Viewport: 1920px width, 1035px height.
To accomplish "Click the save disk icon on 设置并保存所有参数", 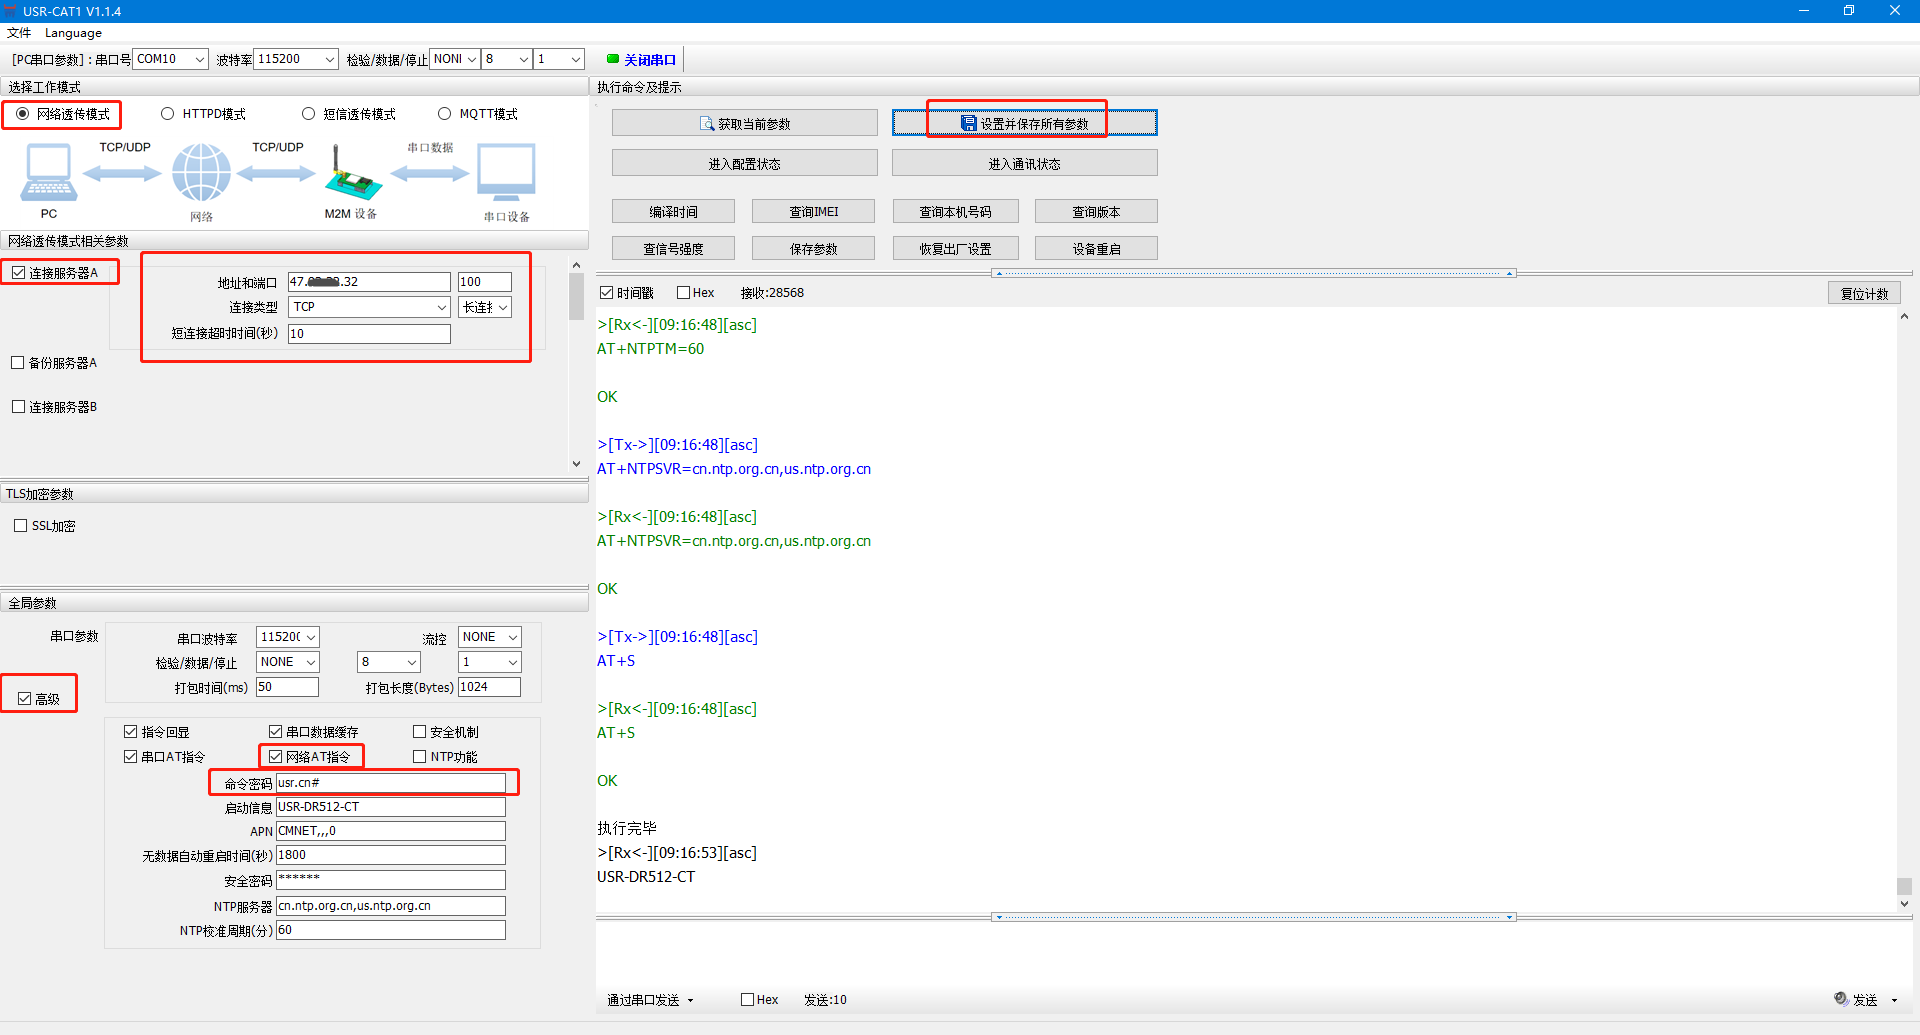I will click(968, 124).
